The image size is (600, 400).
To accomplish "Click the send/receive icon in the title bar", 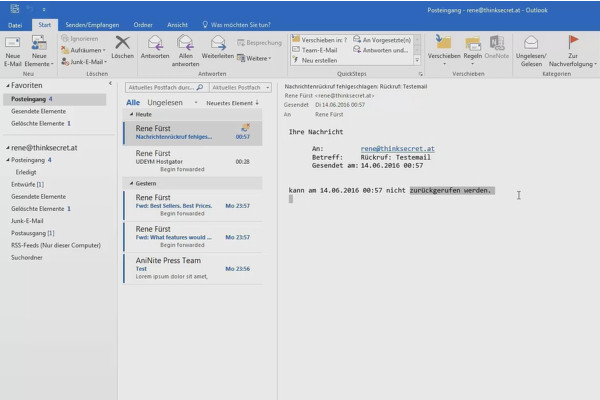I will [x=15, y=8].
